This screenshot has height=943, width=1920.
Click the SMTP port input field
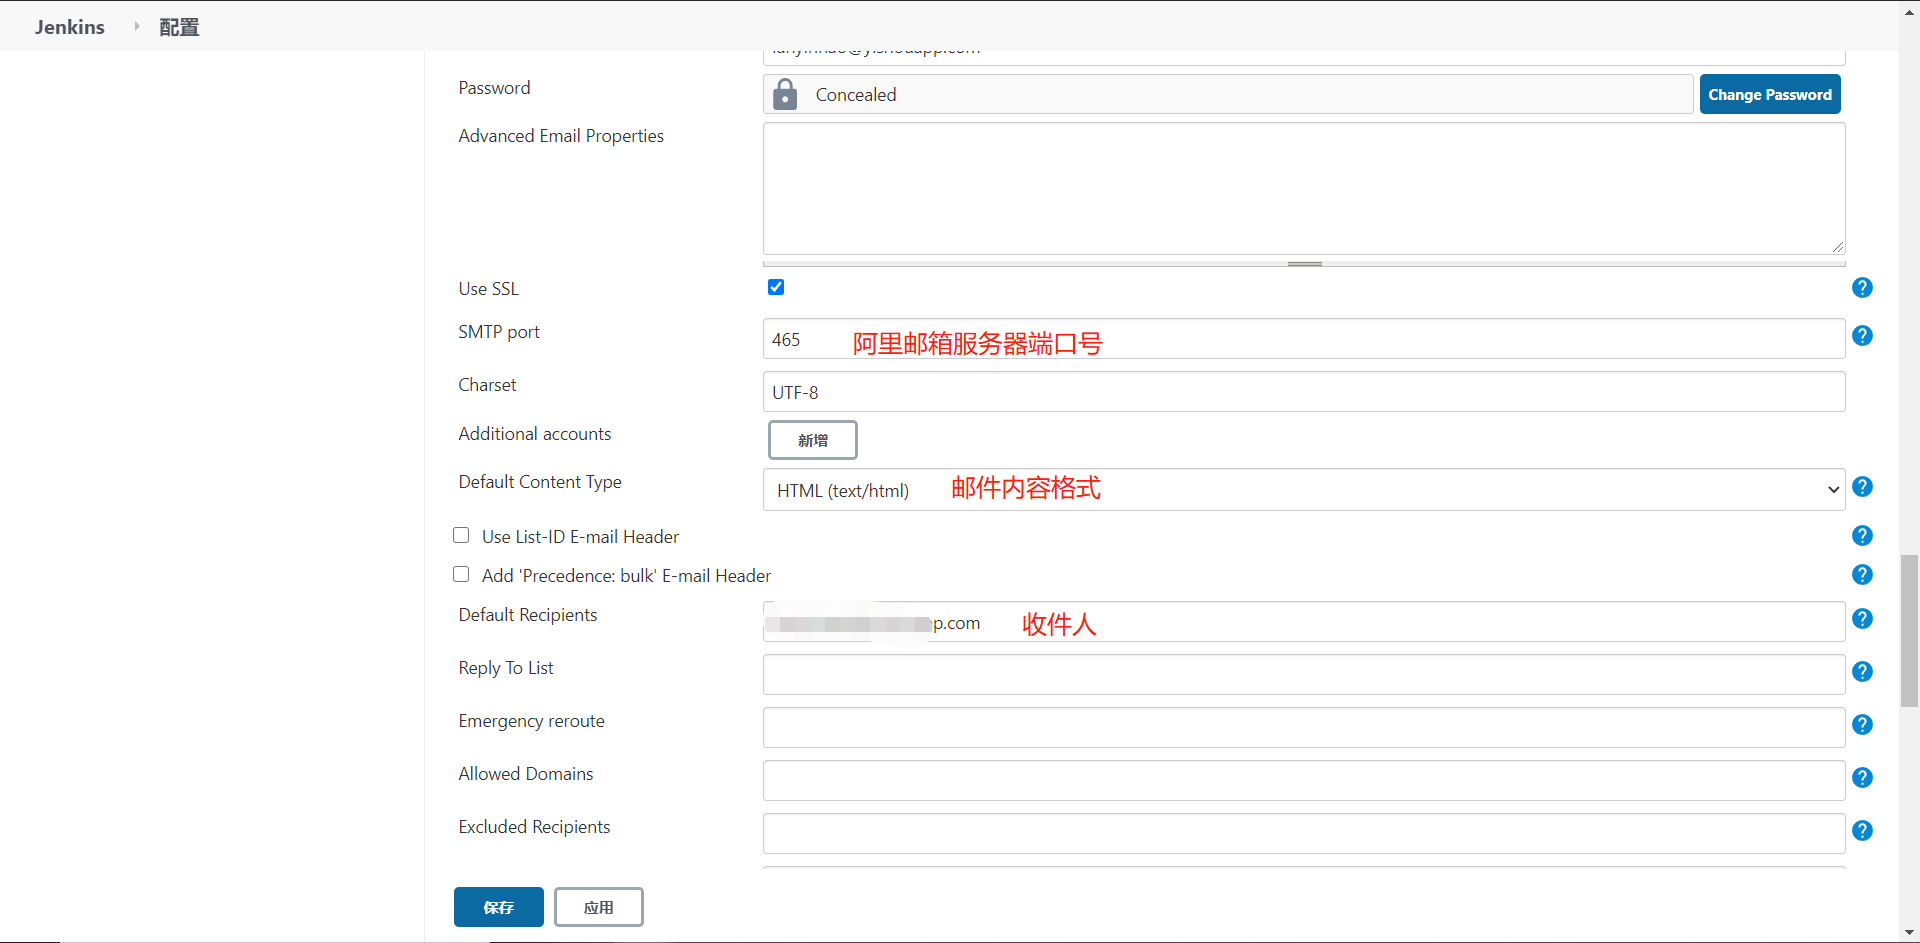coord(1304,339)
